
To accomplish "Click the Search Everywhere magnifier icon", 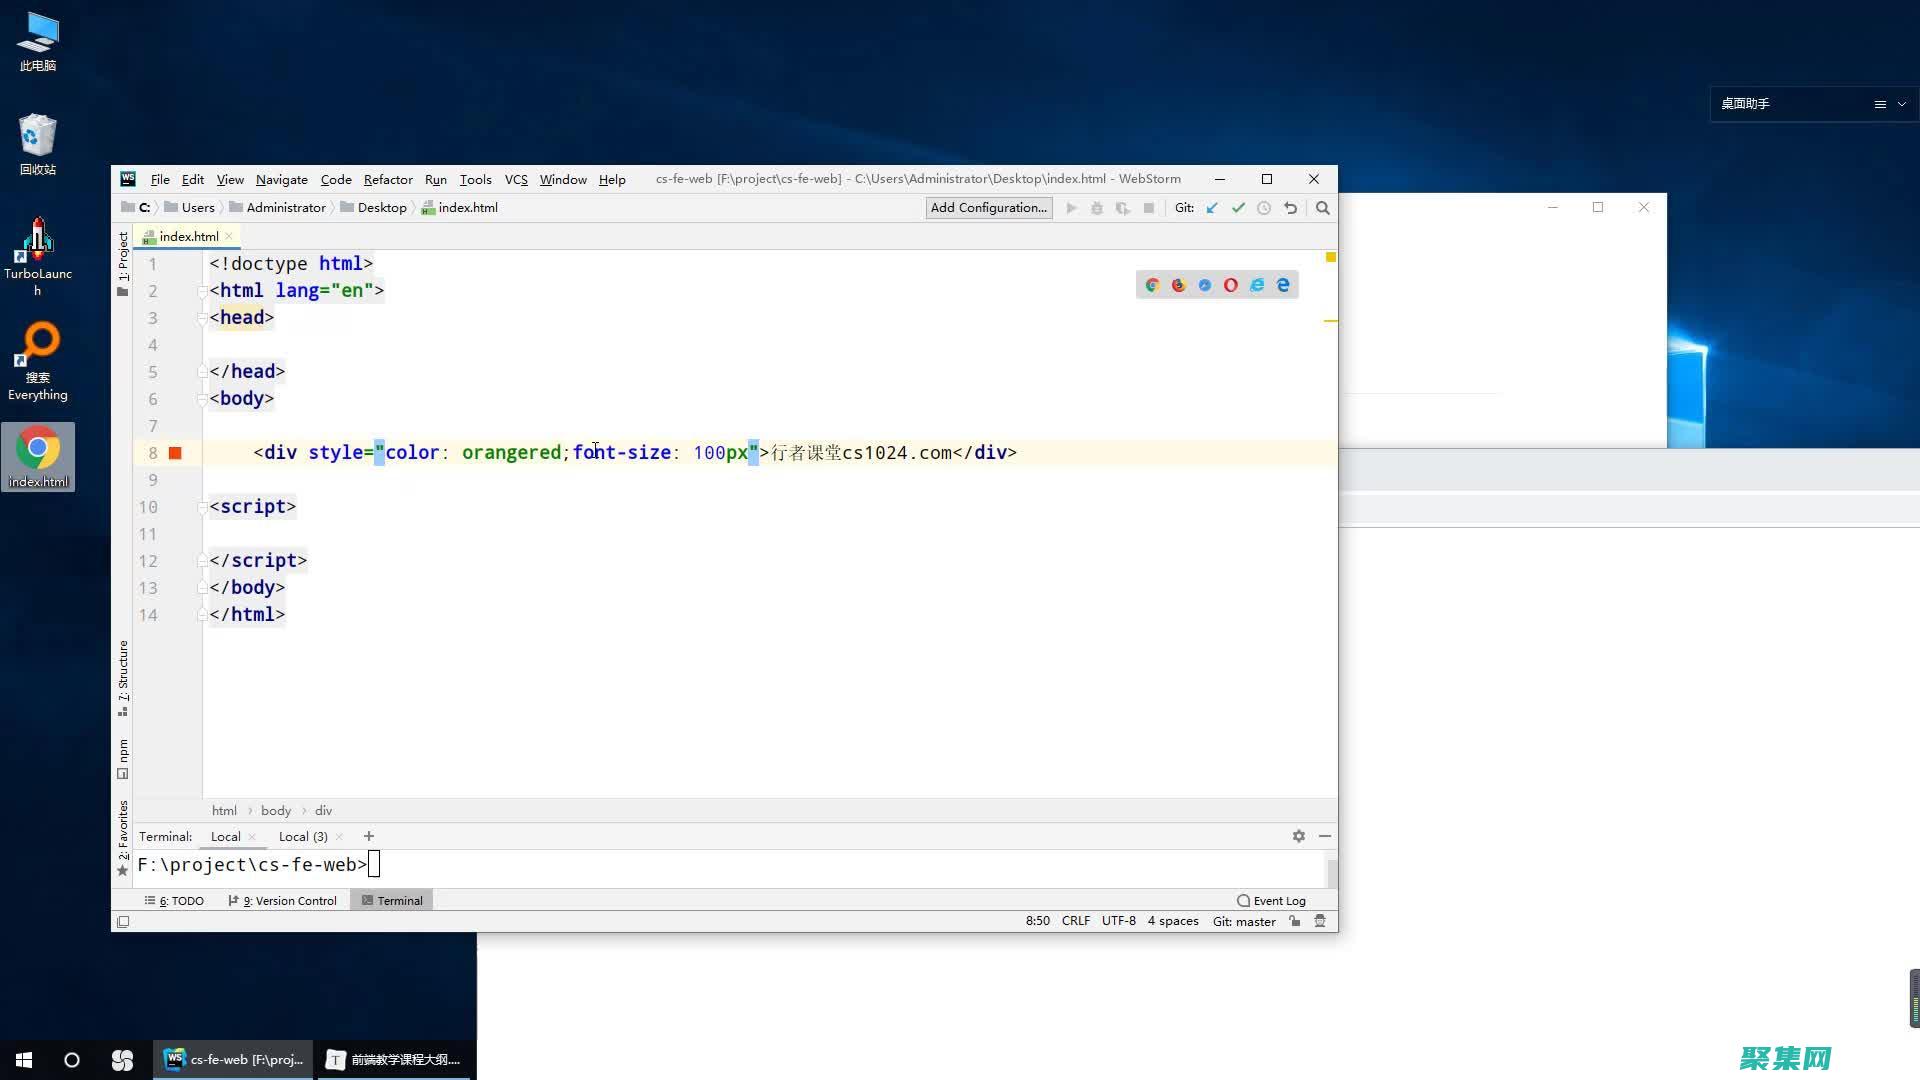I will 1323,208.
